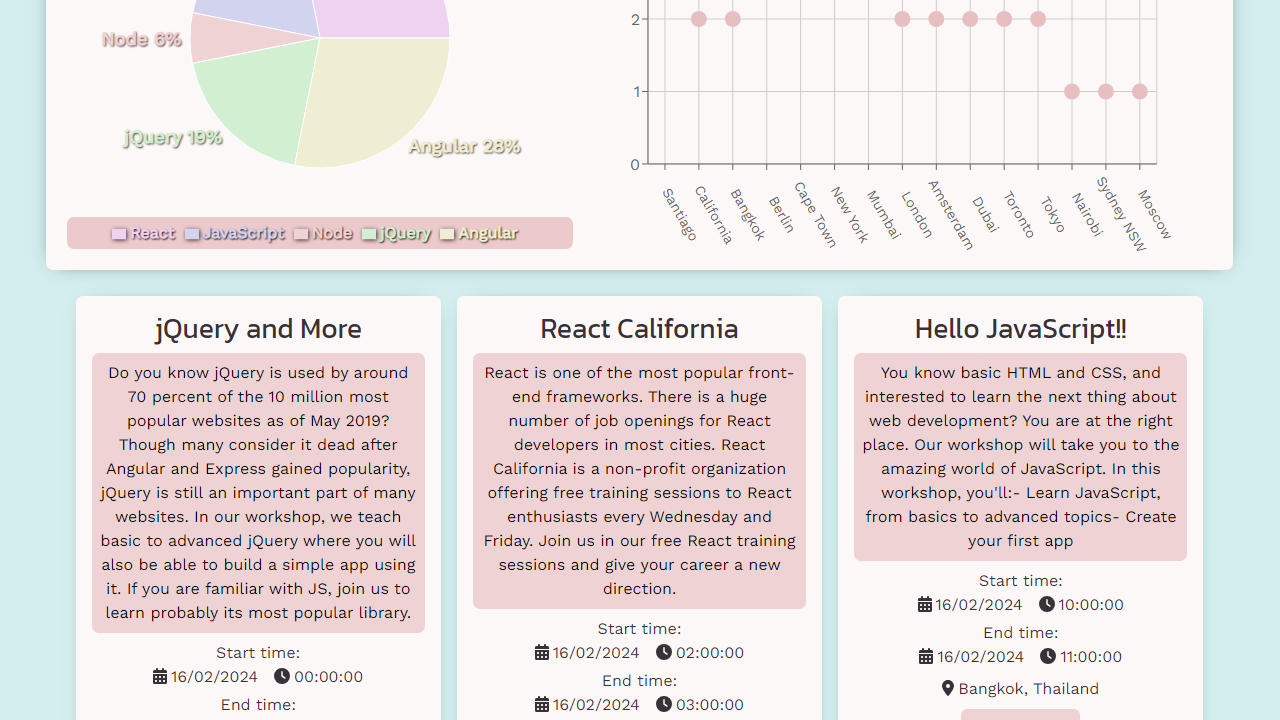Click the Cape Town axis label
This screenshot has height=720, width=1280.
coord(815,214)
